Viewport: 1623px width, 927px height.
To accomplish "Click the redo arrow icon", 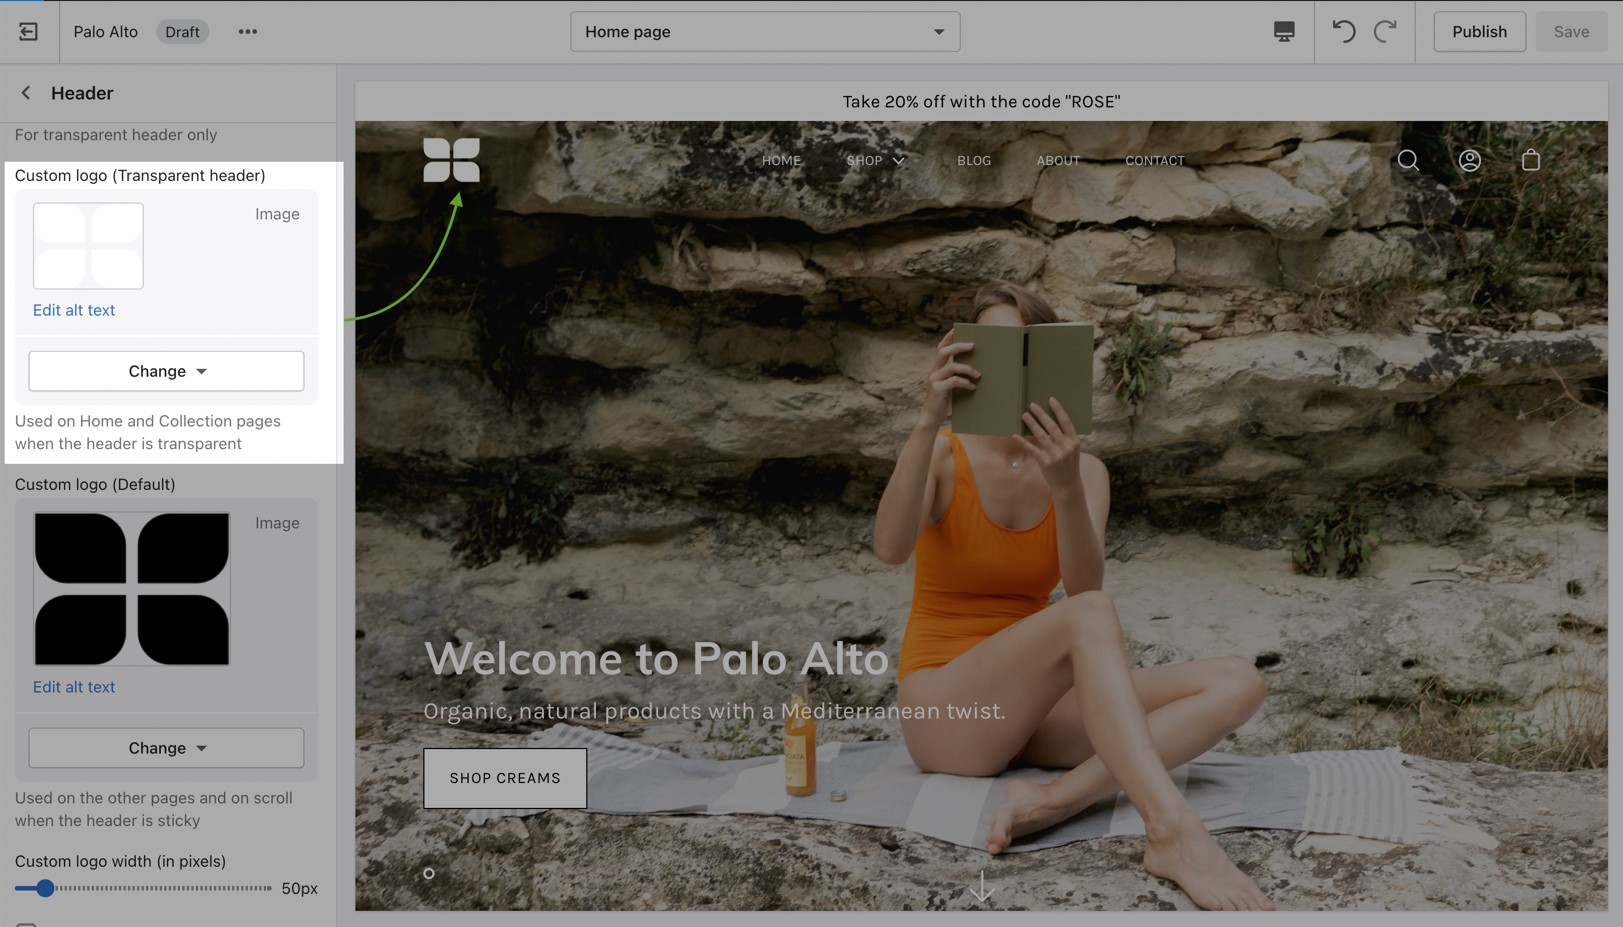I will [1385, 32].
